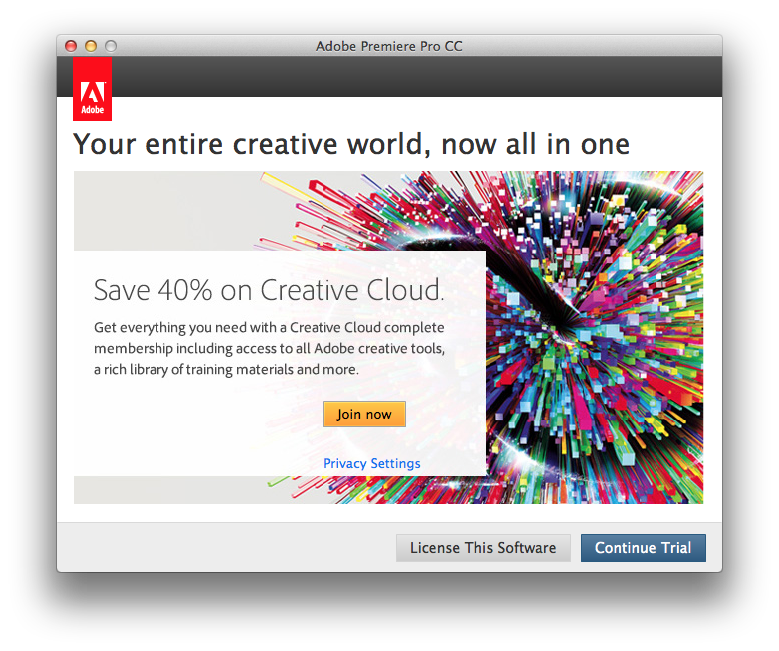Click the dark gray header bar
This screenshot has height=651, width=779.
[x=417, y=77]
